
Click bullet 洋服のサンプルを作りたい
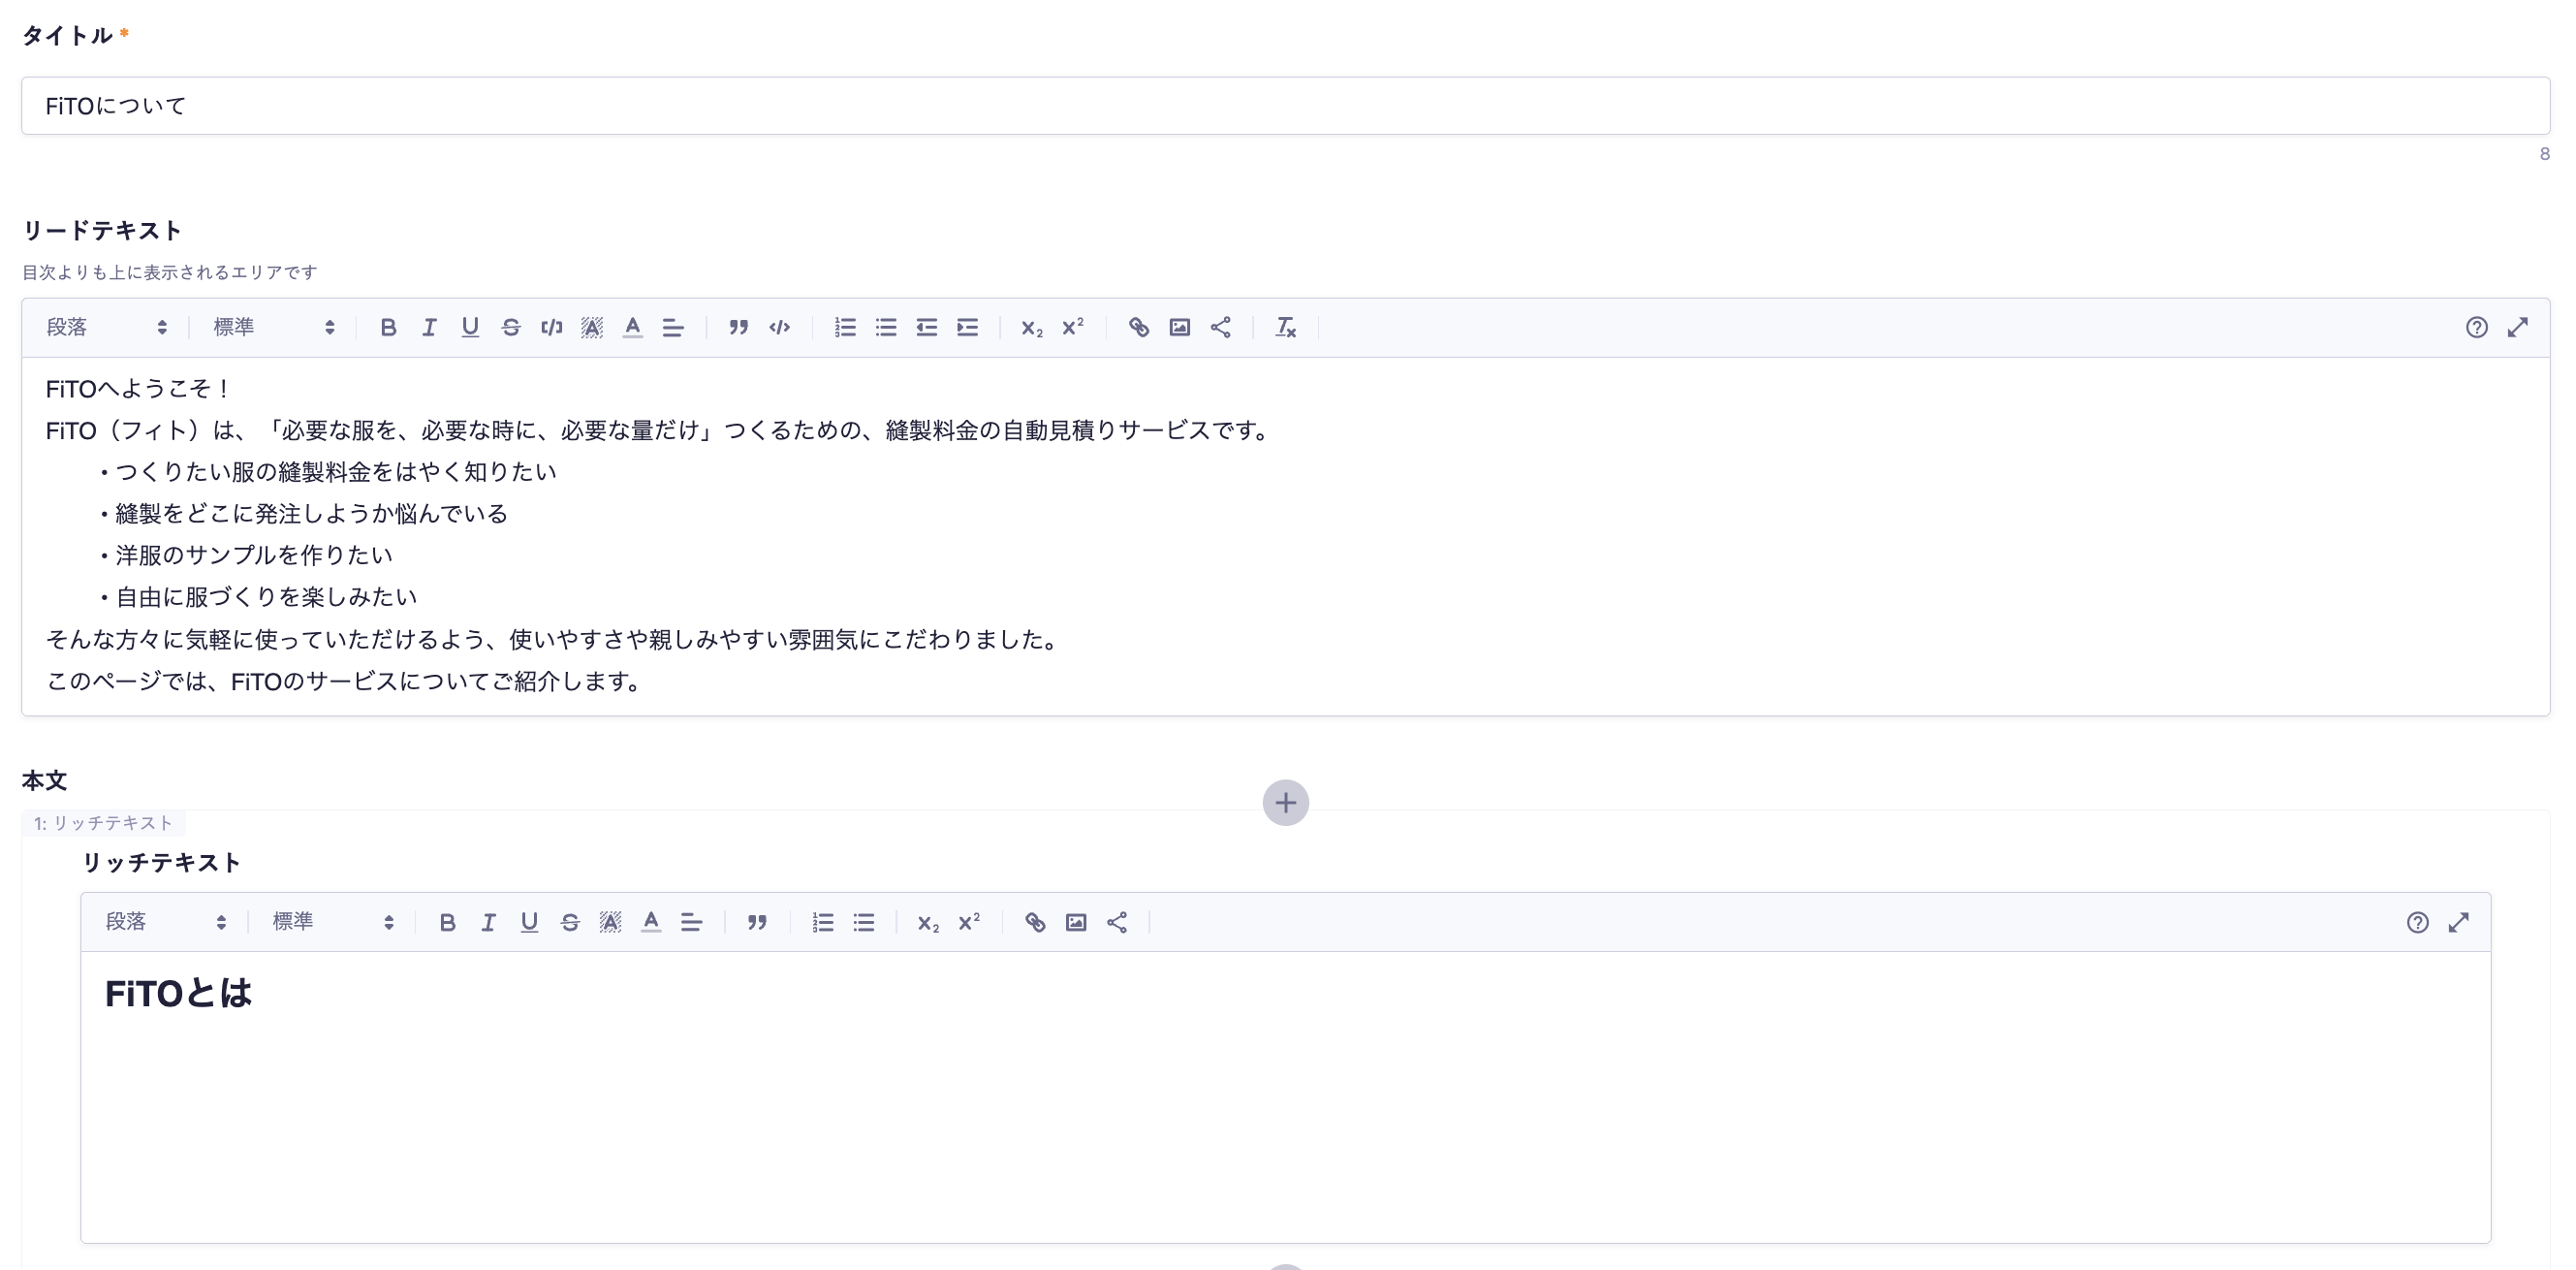point(246,555)
